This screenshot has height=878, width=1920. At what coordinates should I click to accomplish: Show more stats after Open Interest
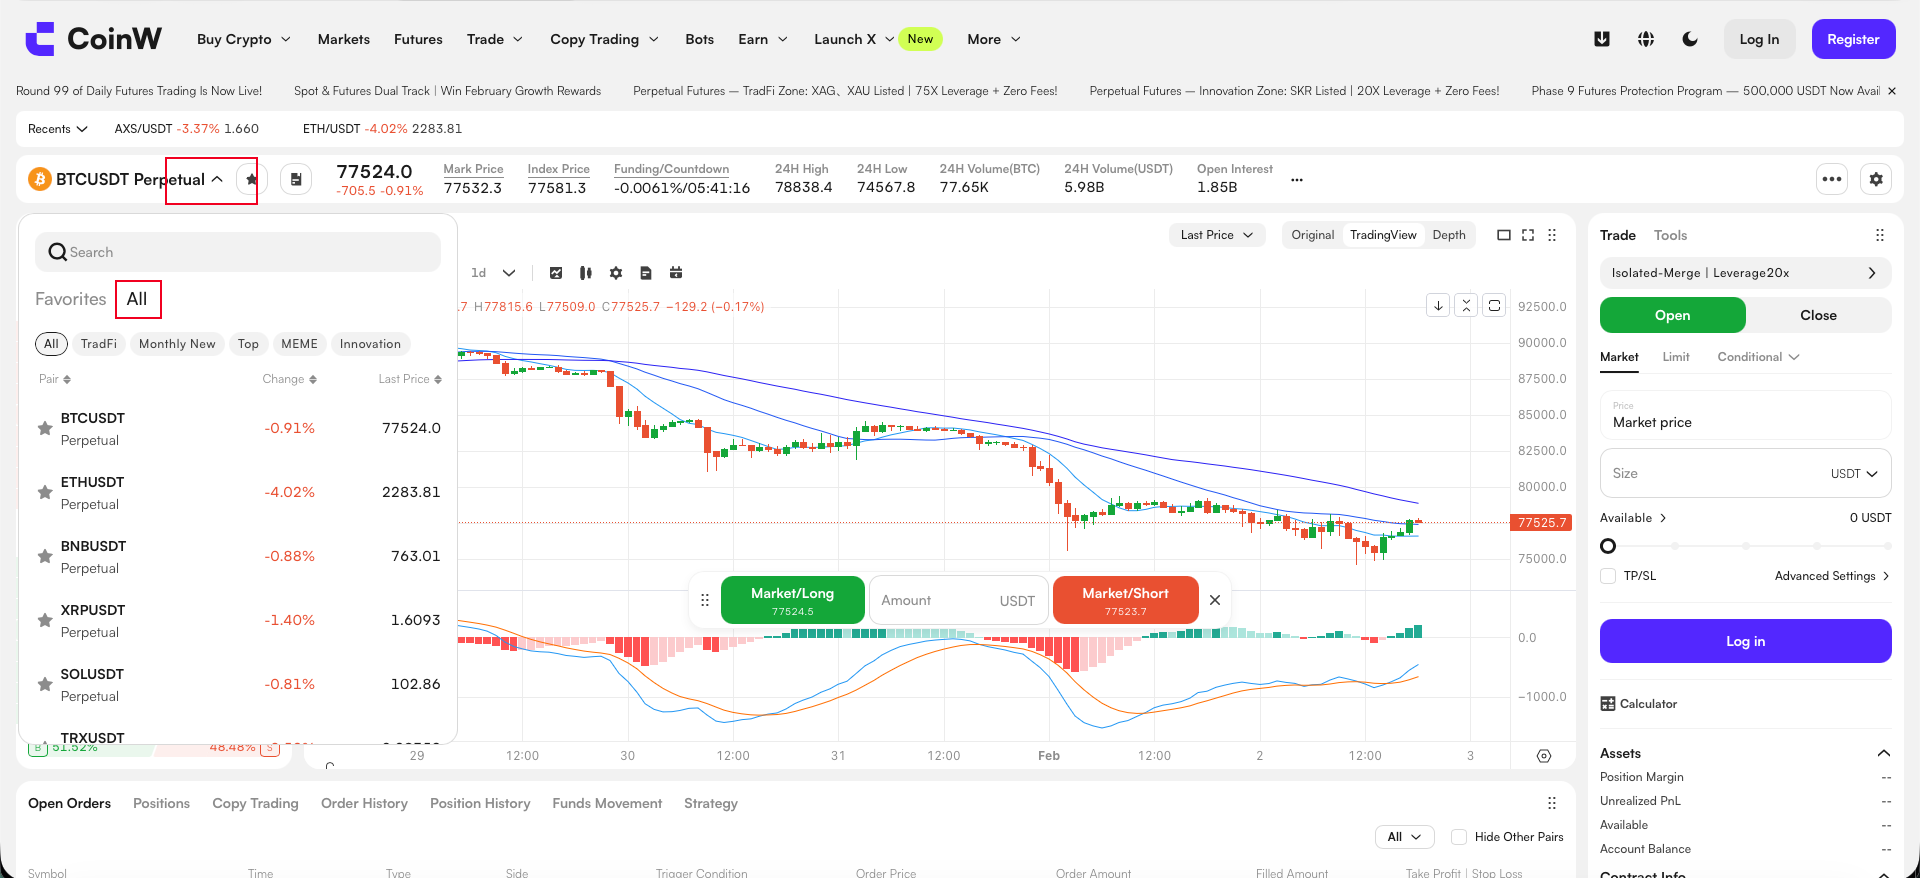[x=1297, y=180]
